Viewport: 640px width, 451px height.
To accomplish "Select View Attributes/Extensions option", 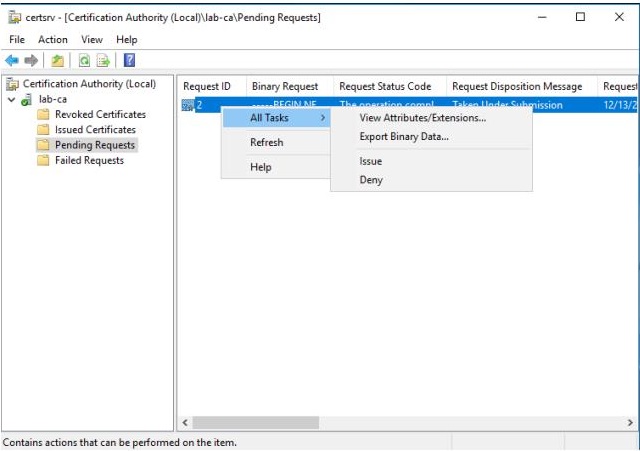I will pyautogui.click(x=422, y=118).
